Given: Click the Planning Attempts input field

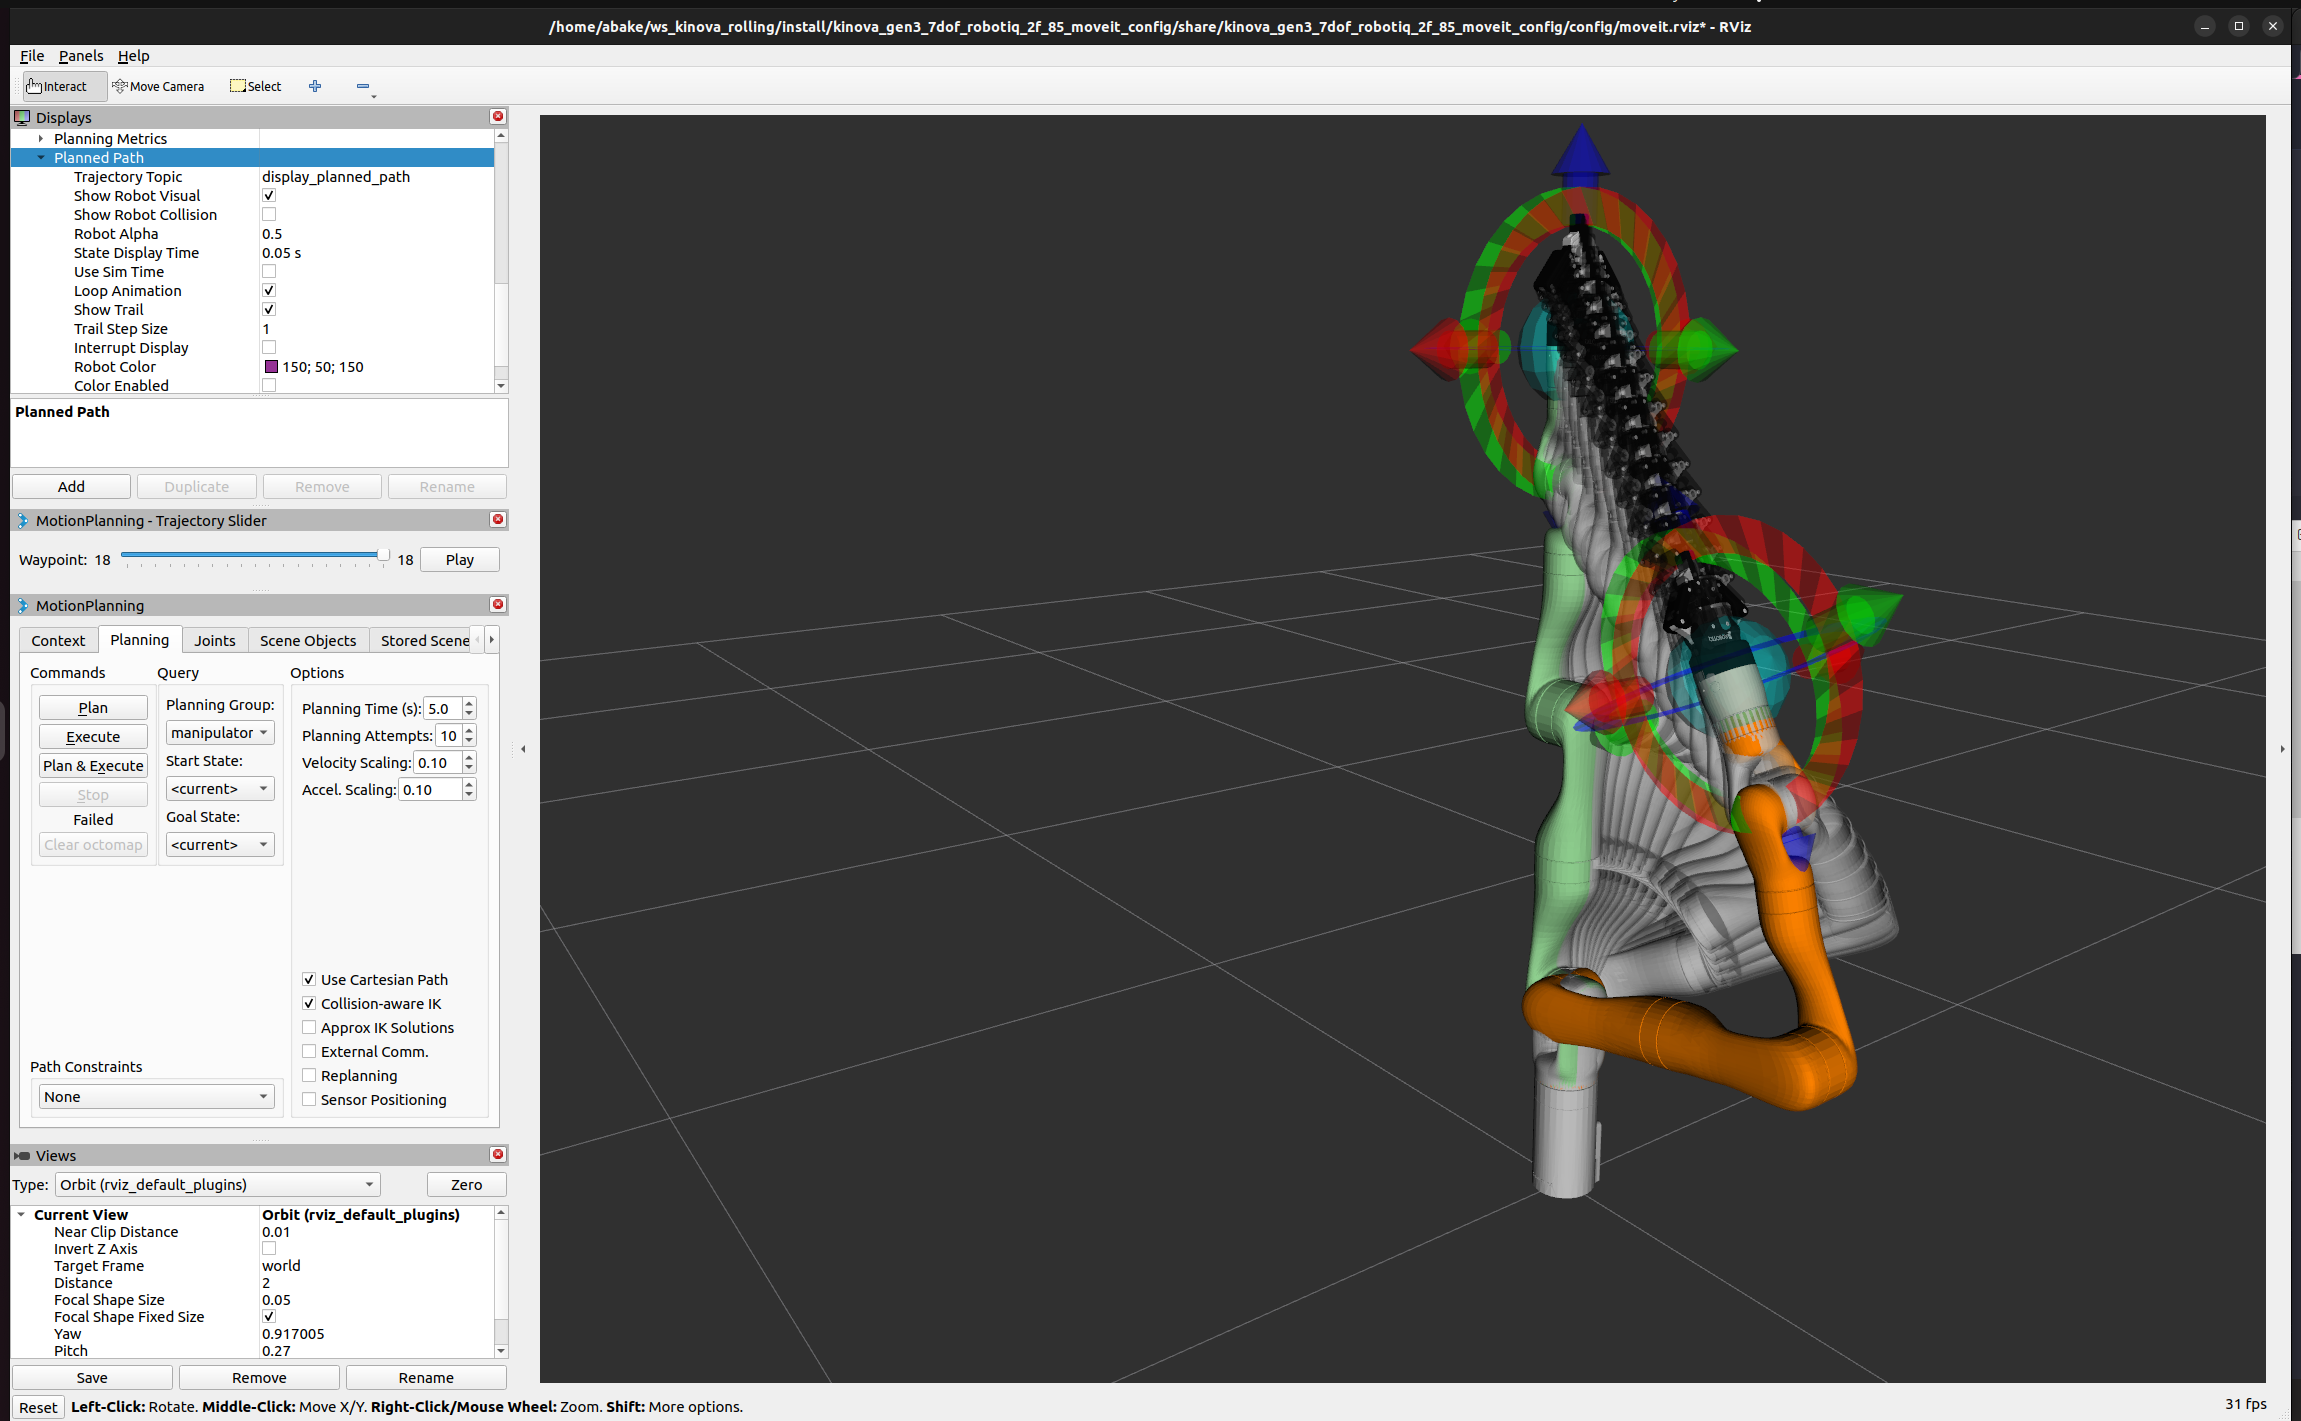Looking at the screenshot, I should 448,736.
